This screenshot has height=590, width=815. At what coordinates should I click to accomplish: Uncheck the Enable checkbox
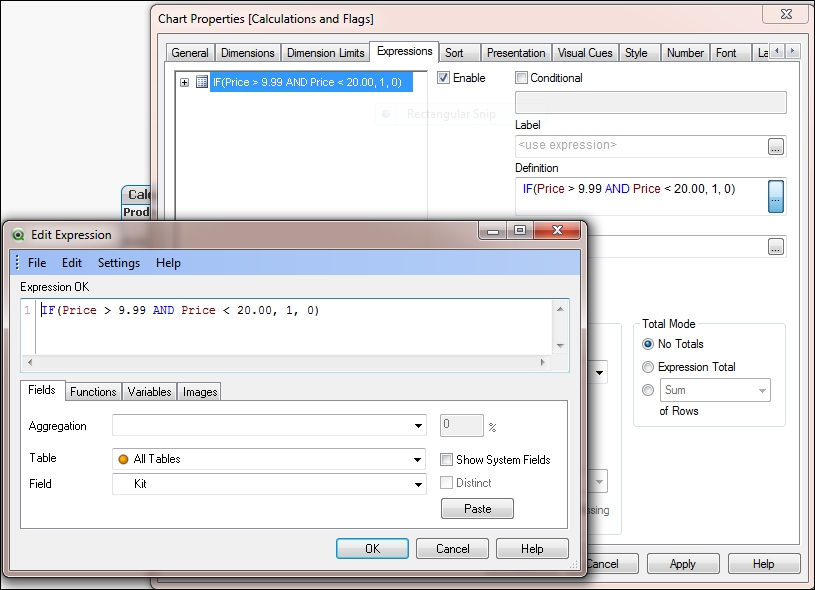pyautogui.click(x=444, y=78)
